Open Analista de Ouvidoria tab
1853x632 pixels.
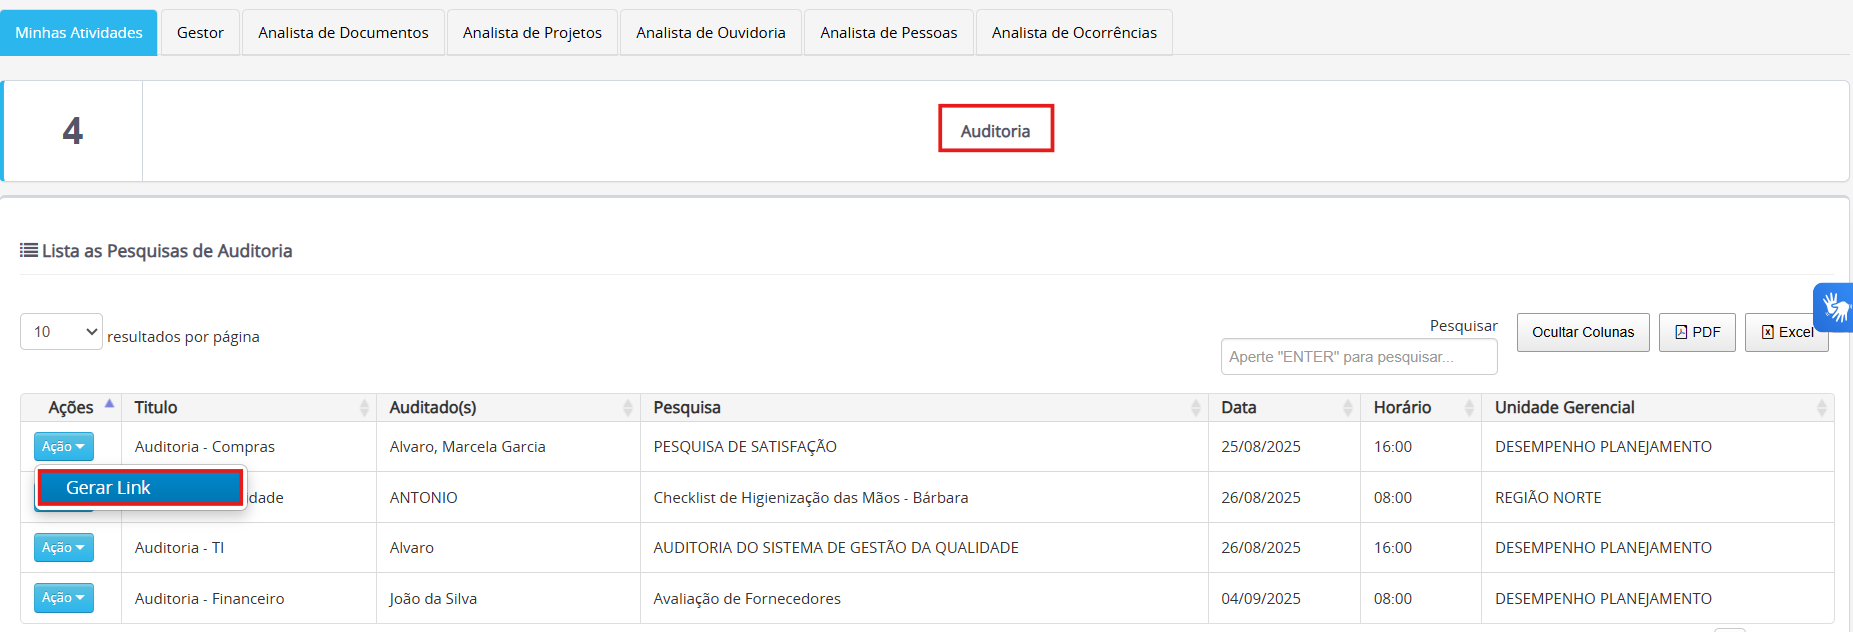click(x=710, y=33)
